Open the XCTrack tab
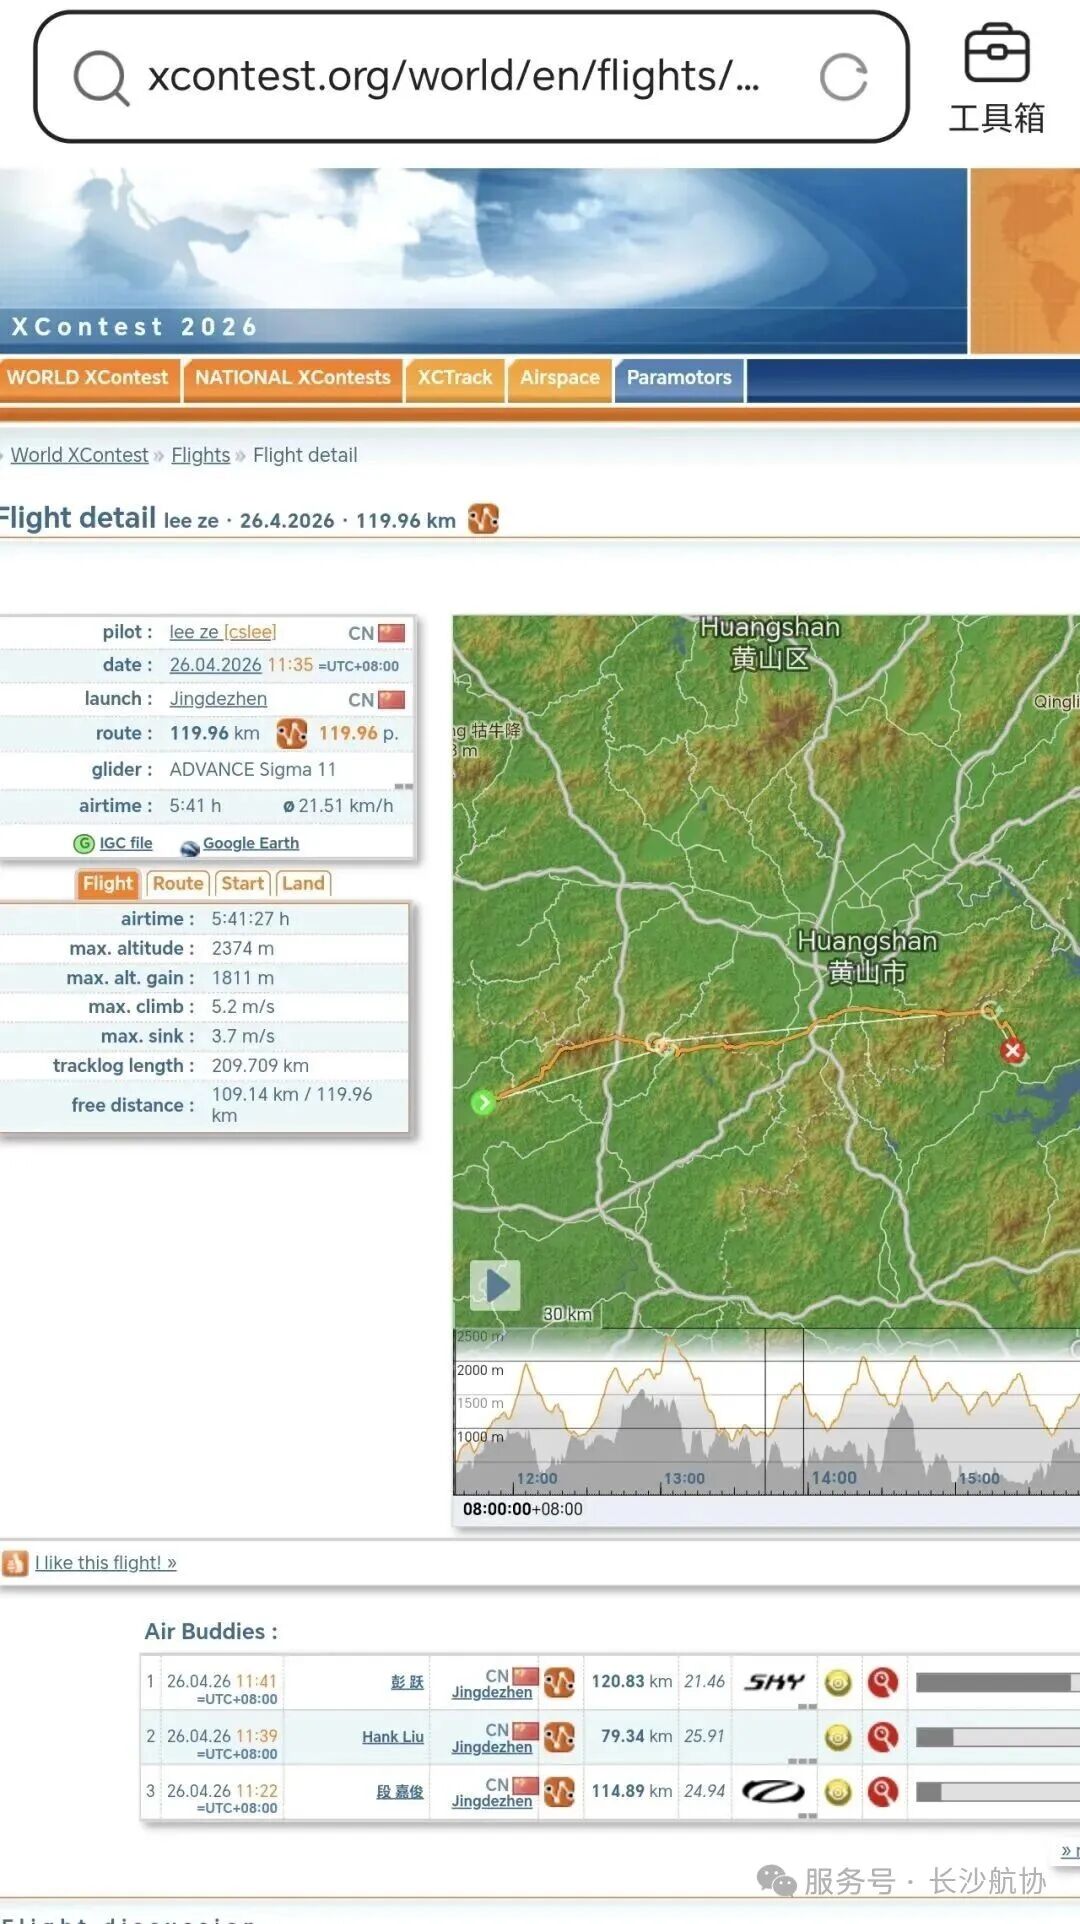This screenshot has width=1080, height=1924. pyautogui.click(x=455, y=378)
